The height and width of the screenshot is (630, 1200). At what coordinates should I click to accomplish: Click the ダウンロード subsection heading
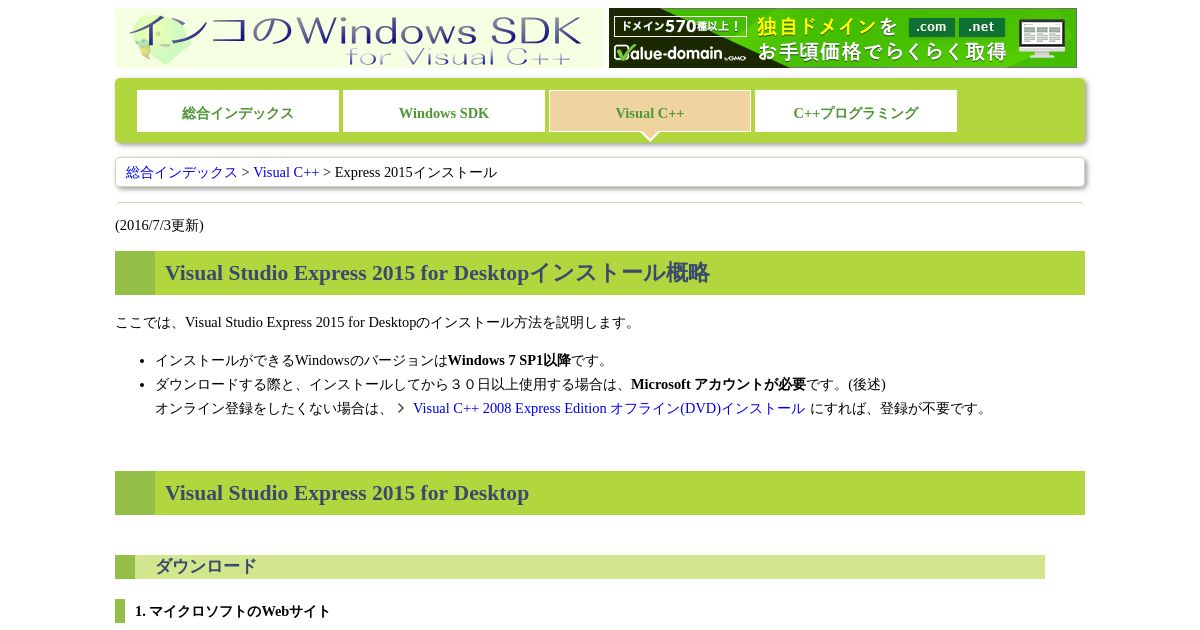tap(205, 567)
